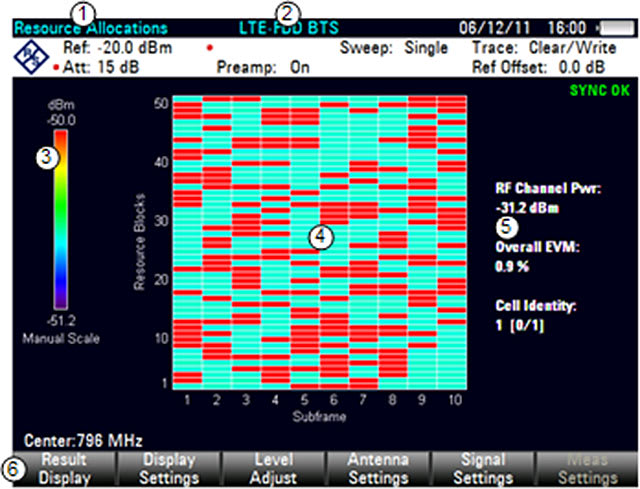
Task: Click the 'Subframe' axis label
Action: pyautogui.click(x=319, y=416)
